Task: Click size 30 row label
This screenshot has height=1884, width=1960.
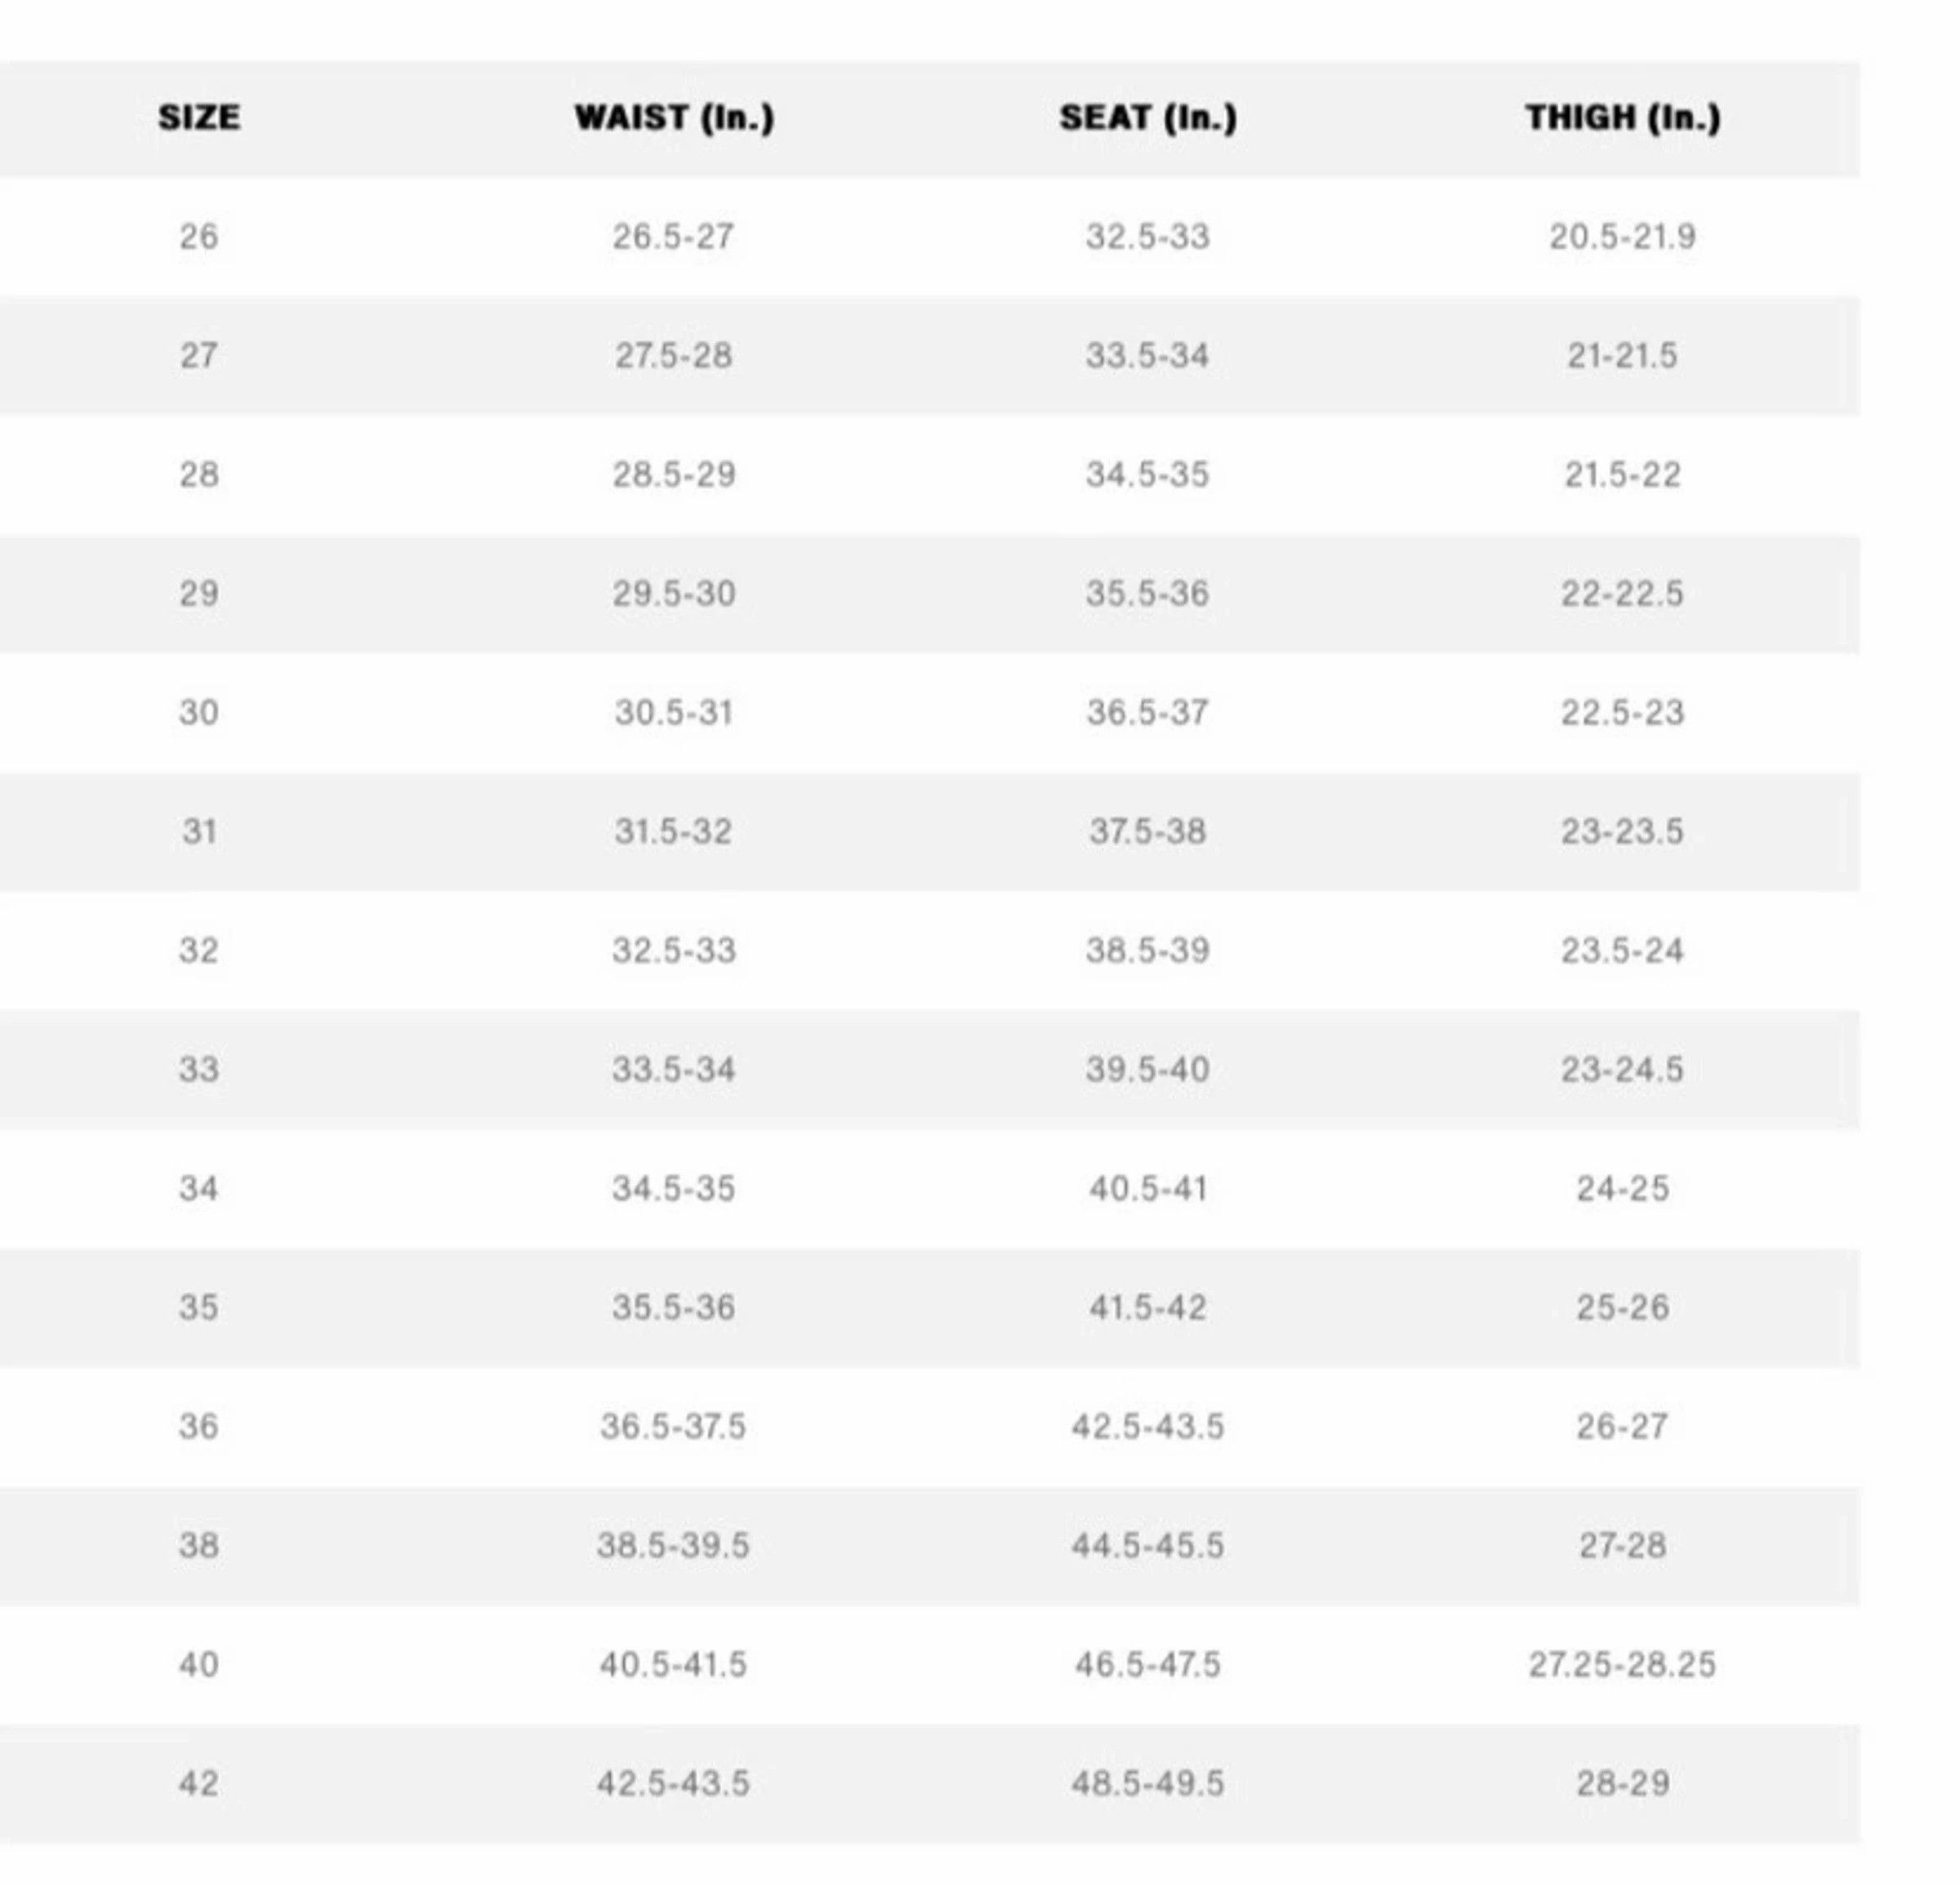Action: 199,713
